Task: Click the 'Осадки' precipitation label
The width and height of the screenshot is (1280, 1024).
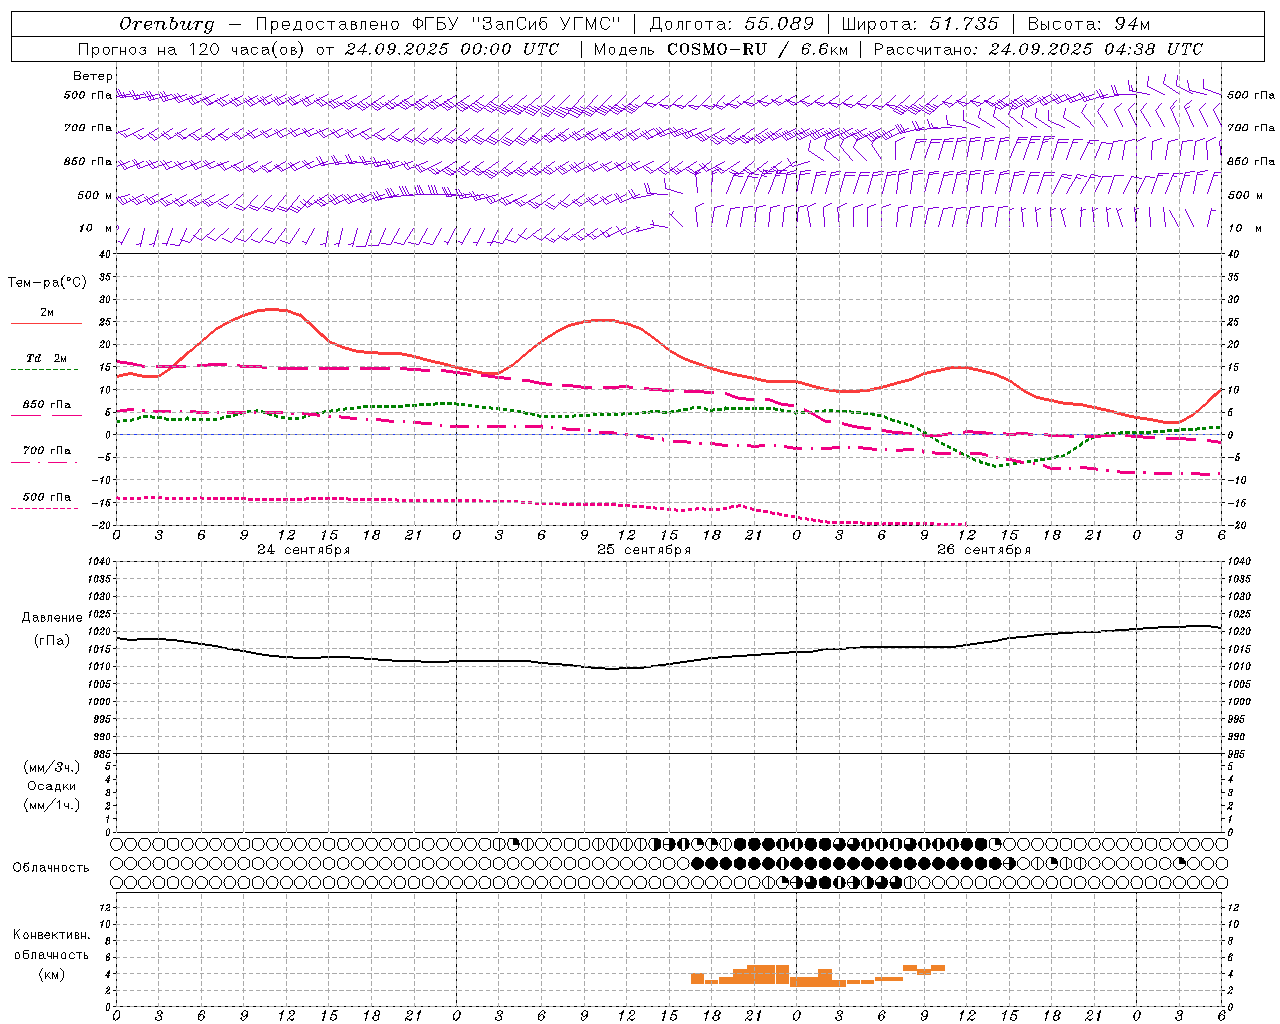Action: [x=52, y=786]
